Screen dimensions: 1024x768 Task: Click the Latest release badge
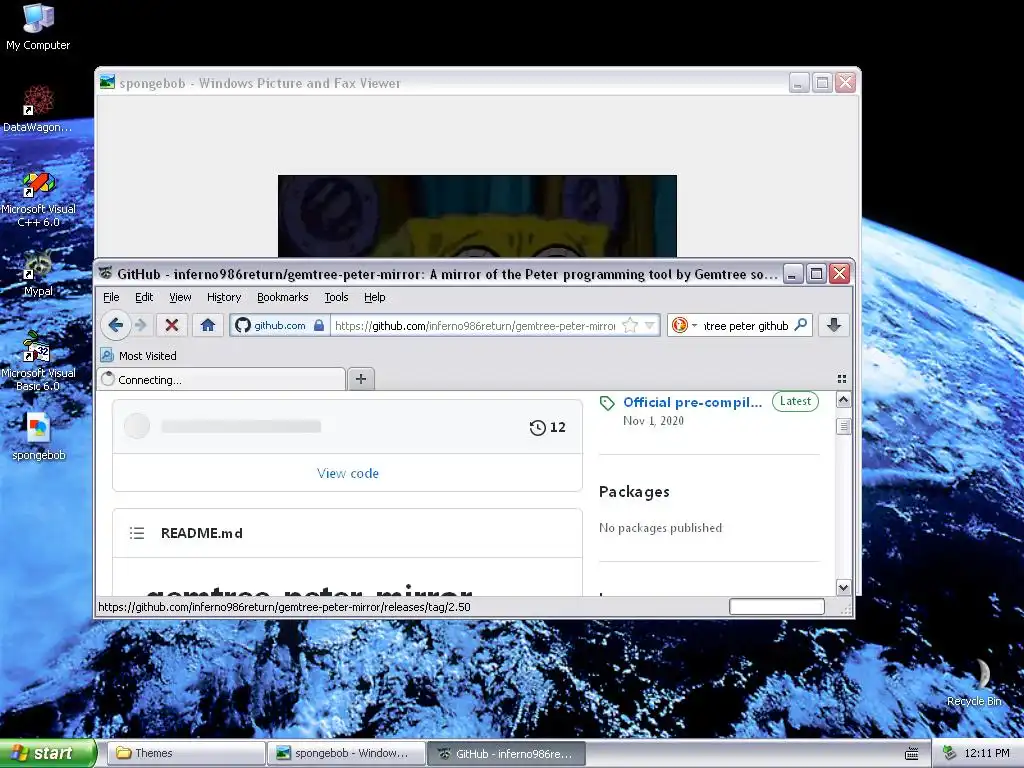[795, 401]
